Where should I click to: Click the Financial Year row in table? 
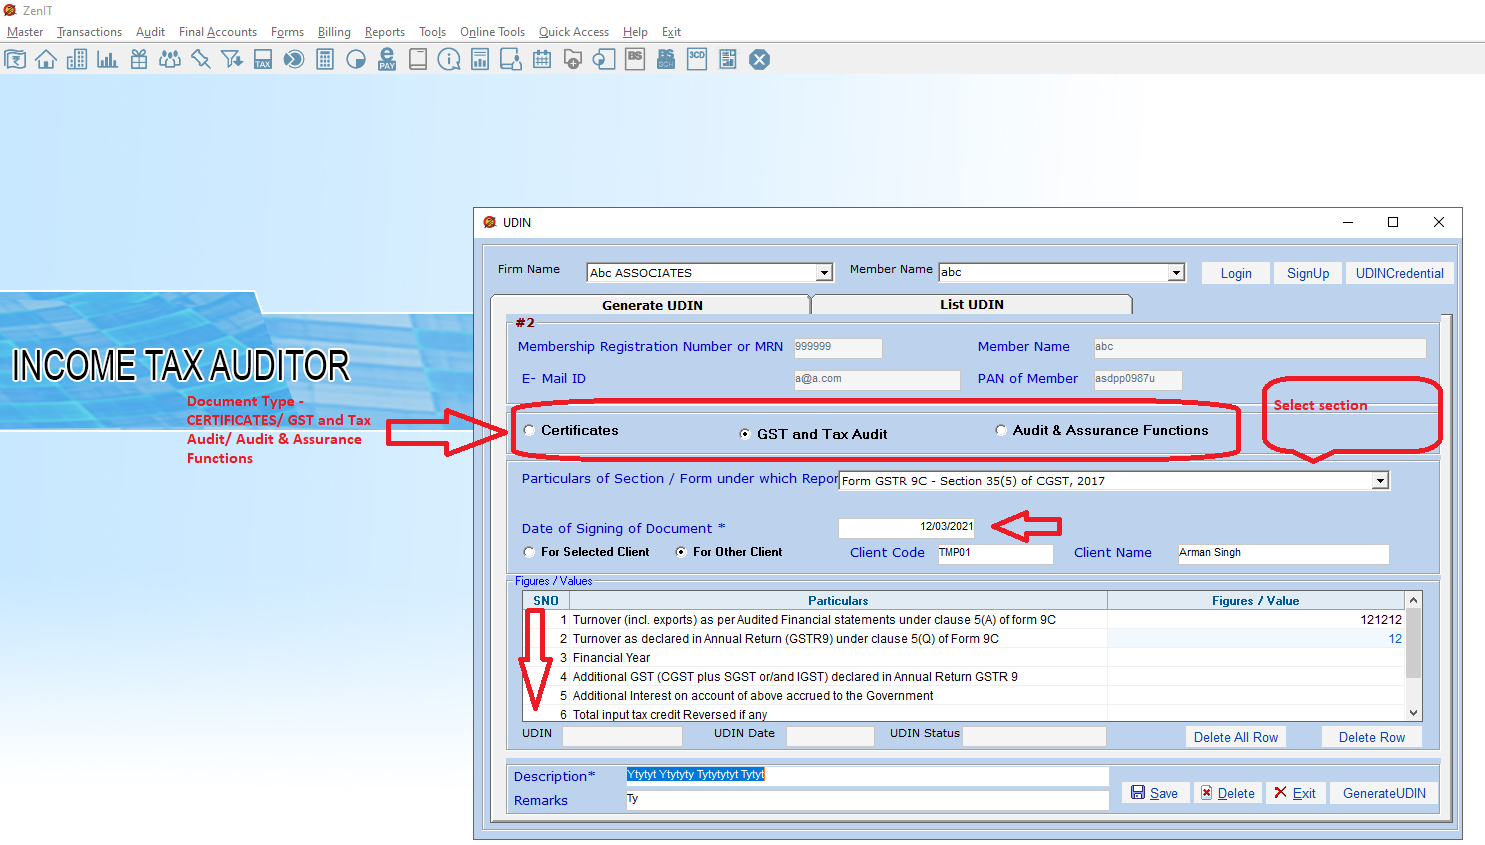tap(964, 658)
